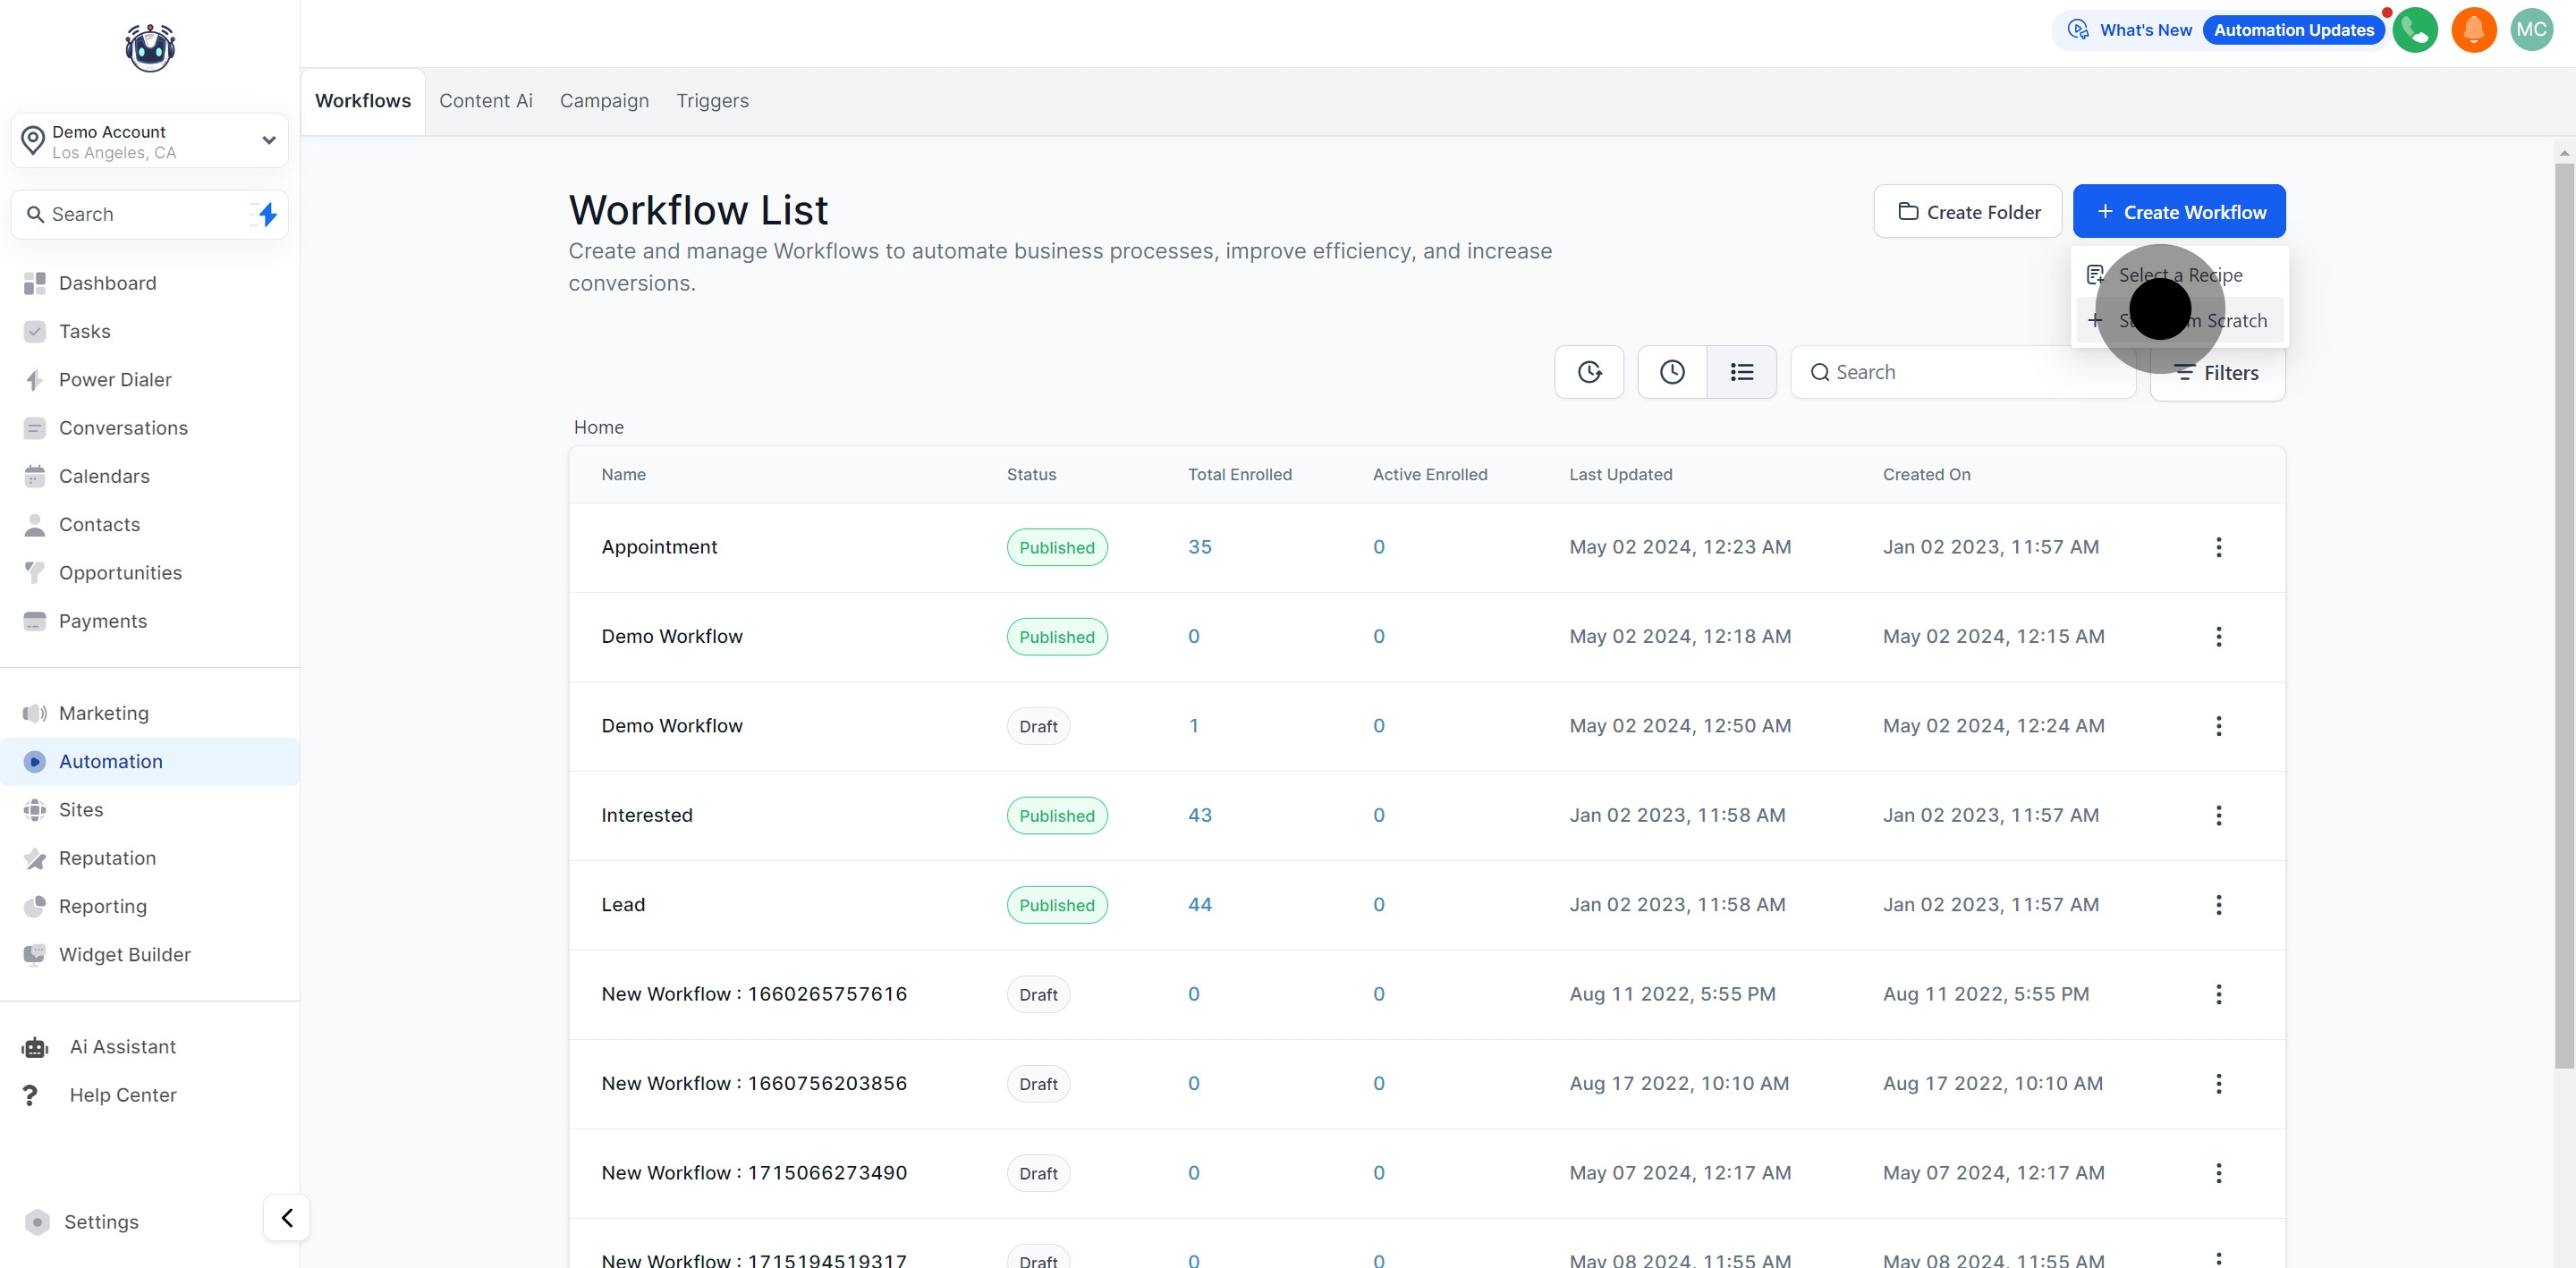This screenshot has height=1268, width=2576.
Task: Open the three-dot menu for Appointment
Action: [2218, 547]
